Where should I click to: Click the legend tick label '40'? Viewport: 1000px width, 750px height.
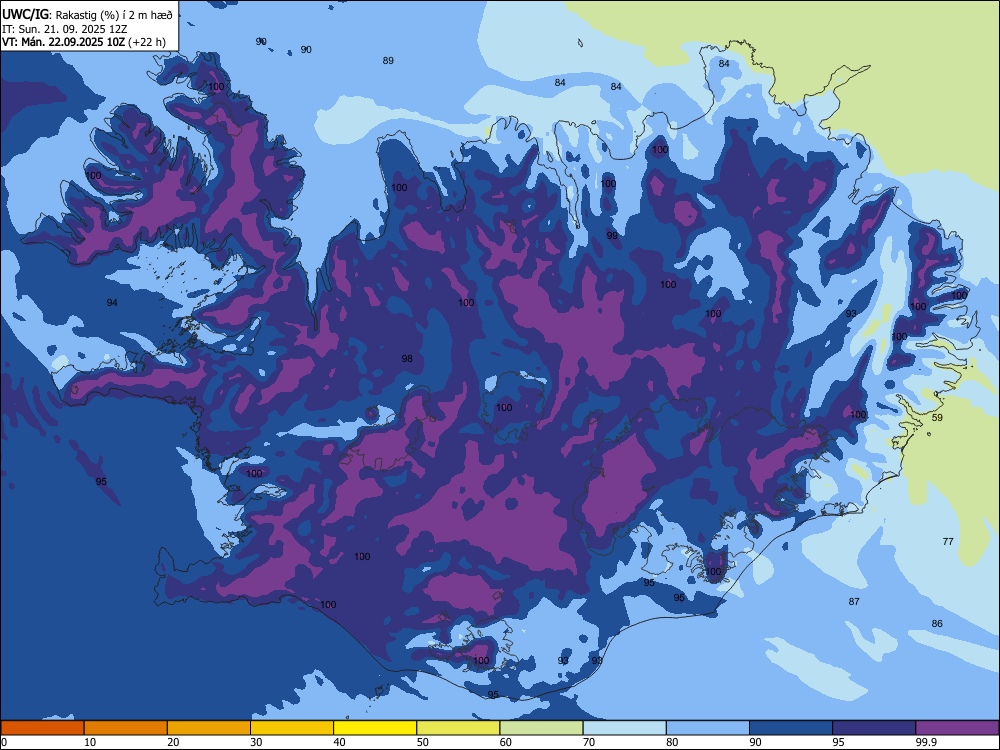point(339,742)
